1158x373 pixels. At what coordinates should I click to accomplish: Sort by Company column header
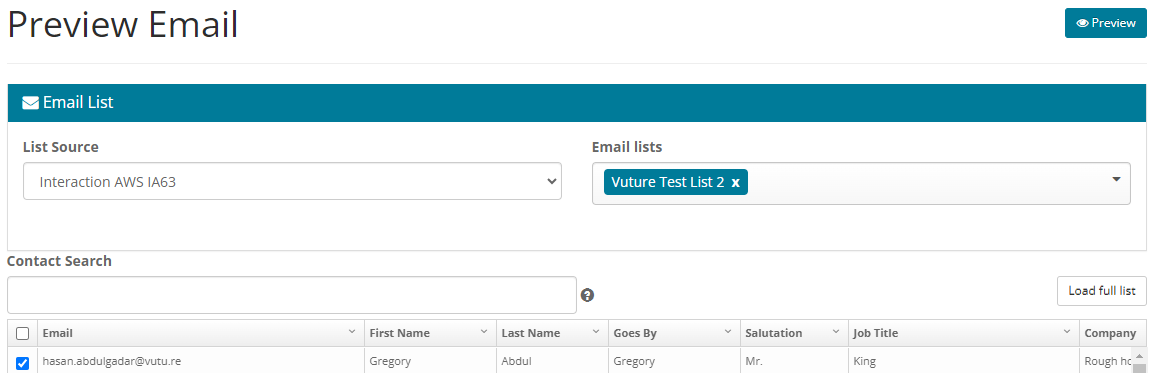coord(1110,333)
